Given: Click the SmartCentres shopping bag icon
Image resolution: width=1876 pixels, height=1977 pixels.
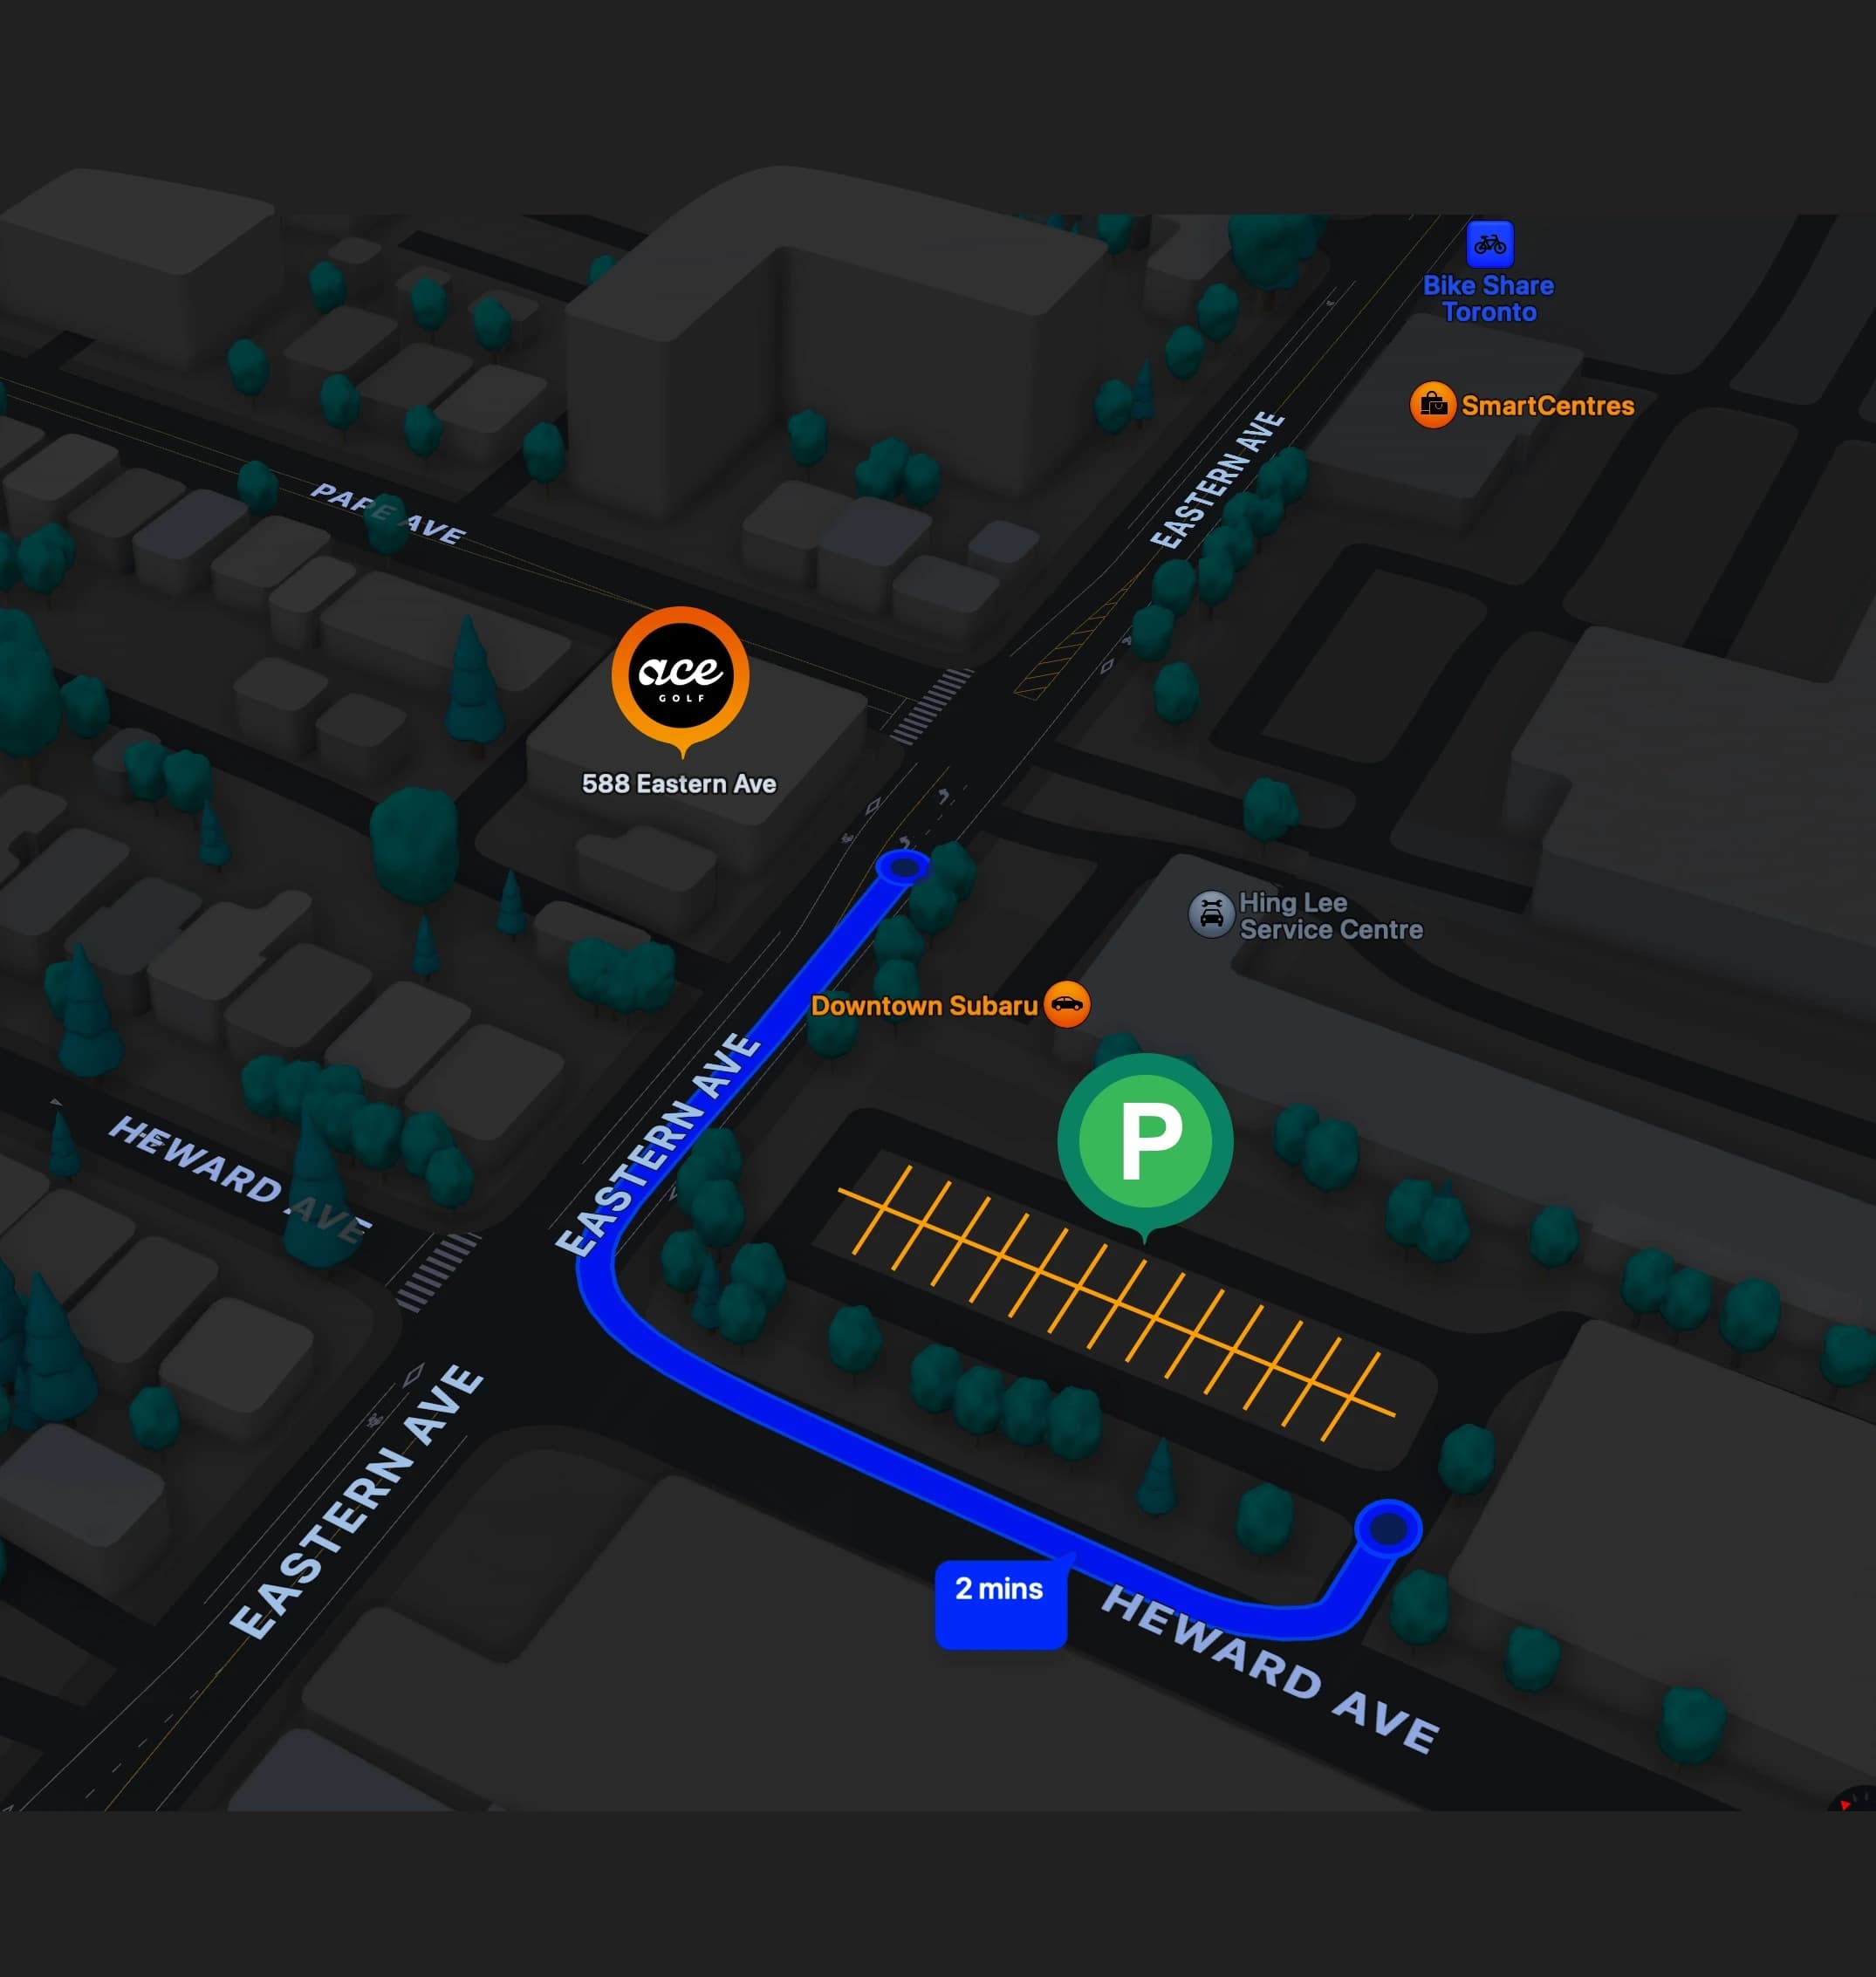Looking at the screenshot, I should pyautogui.click(x=1432, y=405).
